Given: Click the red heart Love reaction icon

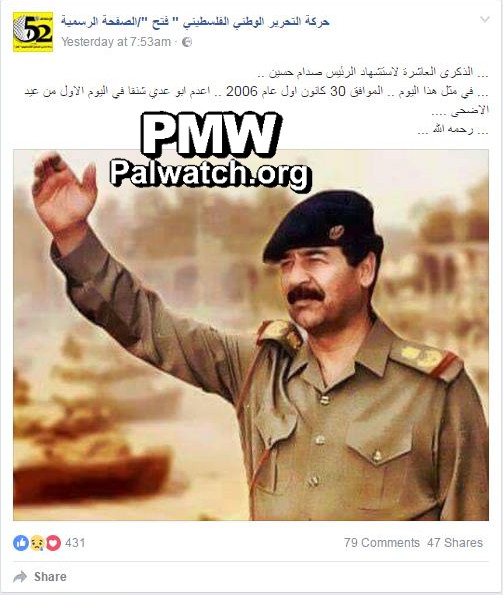Looking at the screenshot, I should coord(53,543).
